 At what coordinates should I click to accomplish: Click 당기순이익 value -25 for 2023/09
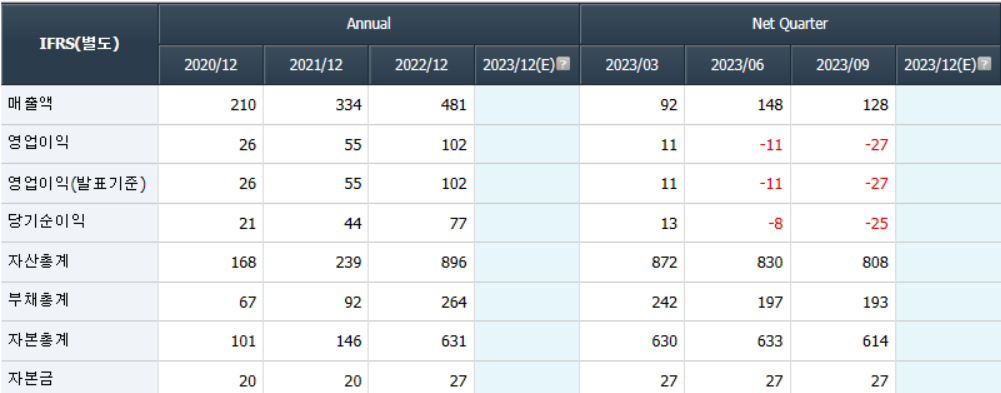click(877, 223)
